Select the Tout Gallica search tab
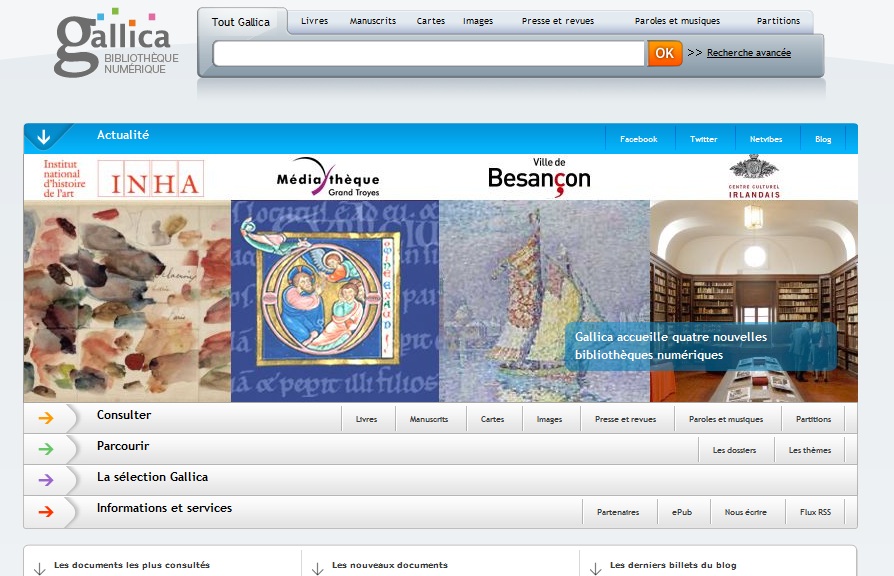Viewport: 894px width, 576px height. 241,22
